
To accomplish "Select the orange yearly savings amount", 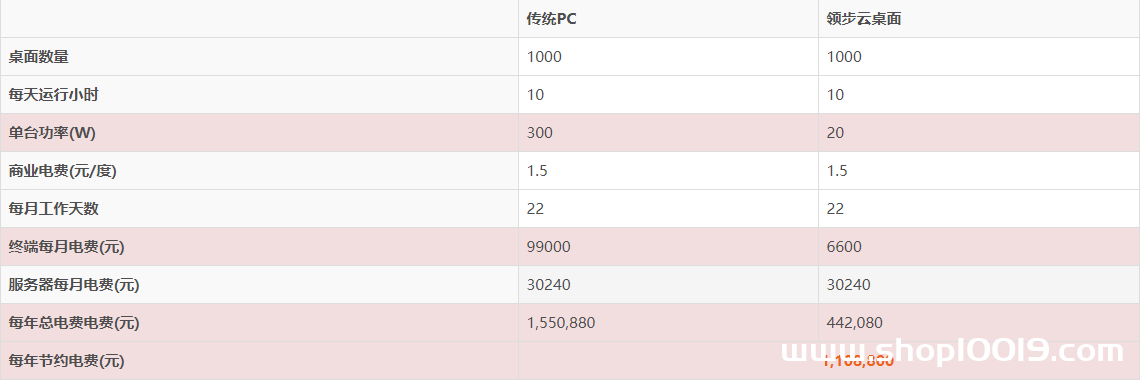I will coord(859,361).
